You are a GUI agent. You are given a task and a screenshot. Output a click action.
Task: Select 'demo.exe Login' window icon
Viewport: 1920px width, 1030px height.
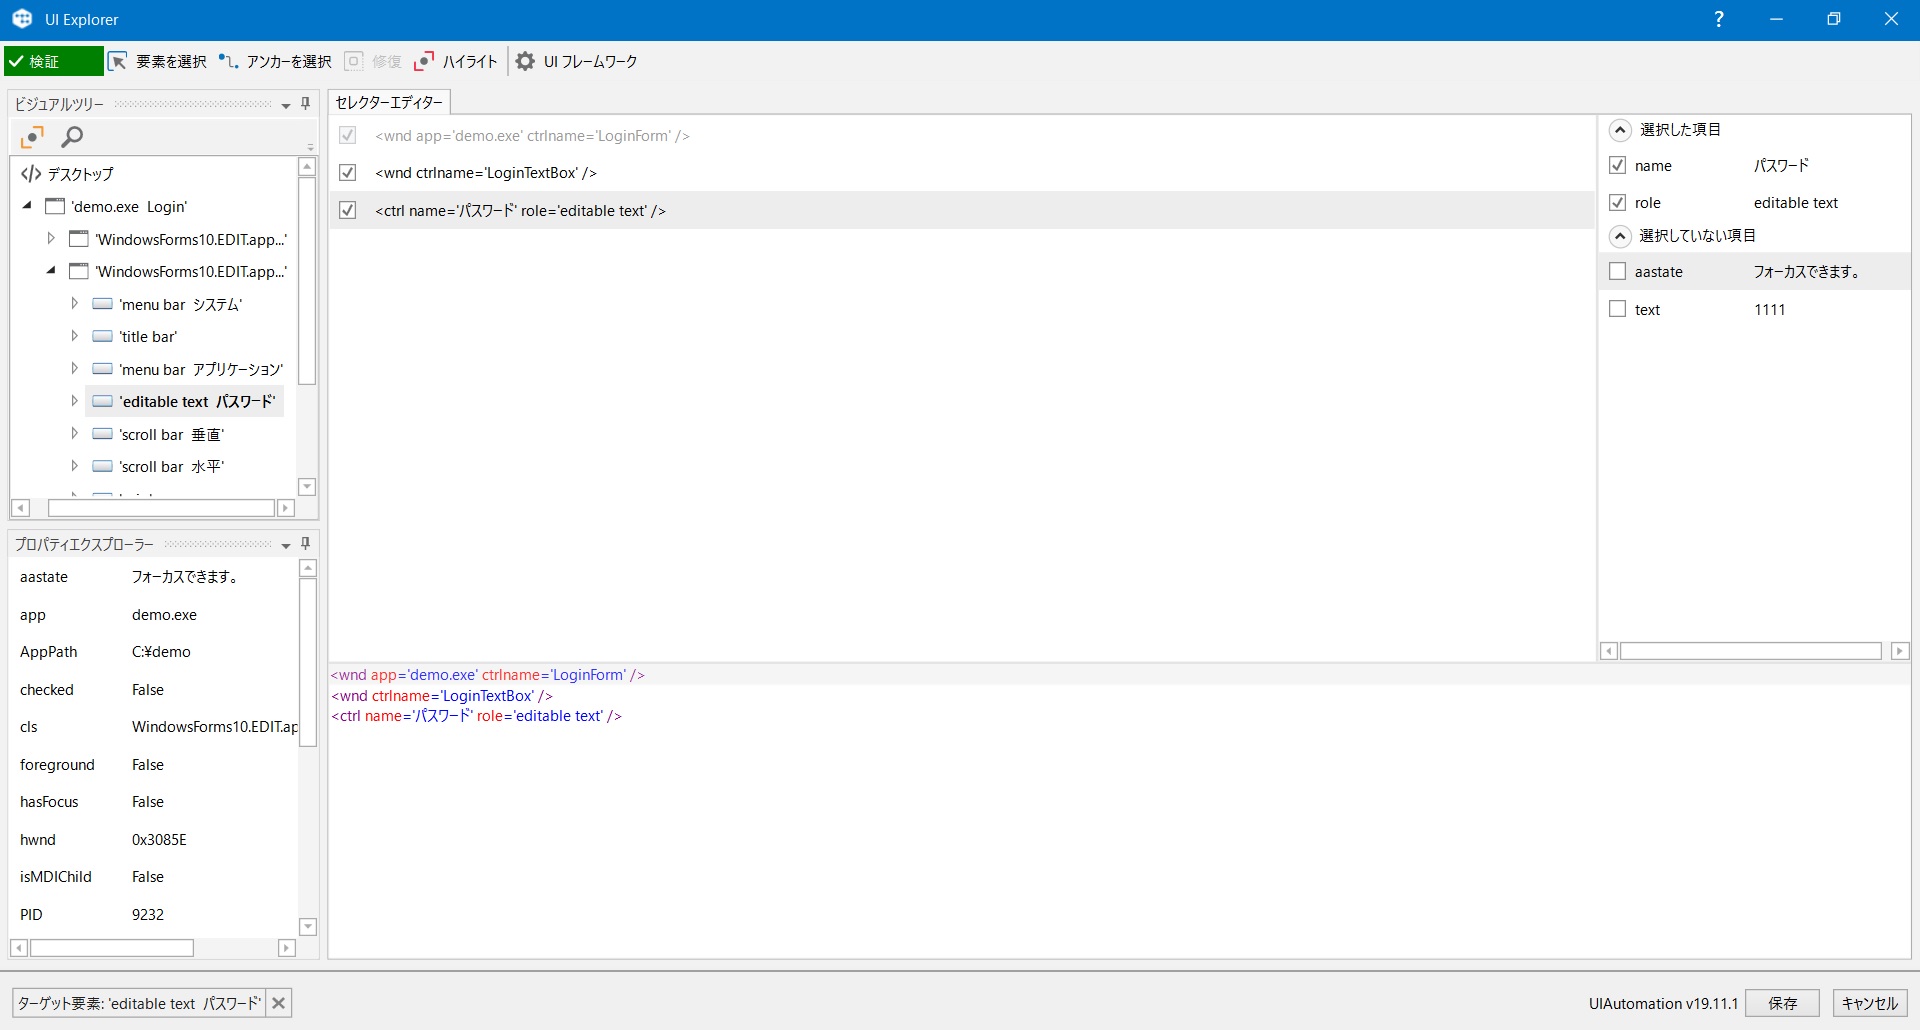pyautogui.click(x=55, y=206)
